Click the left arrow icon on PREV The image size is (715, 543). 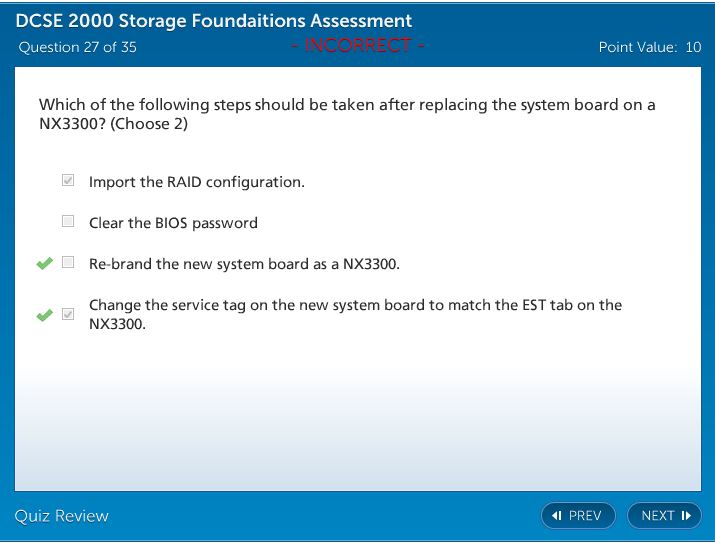(557, 516)
